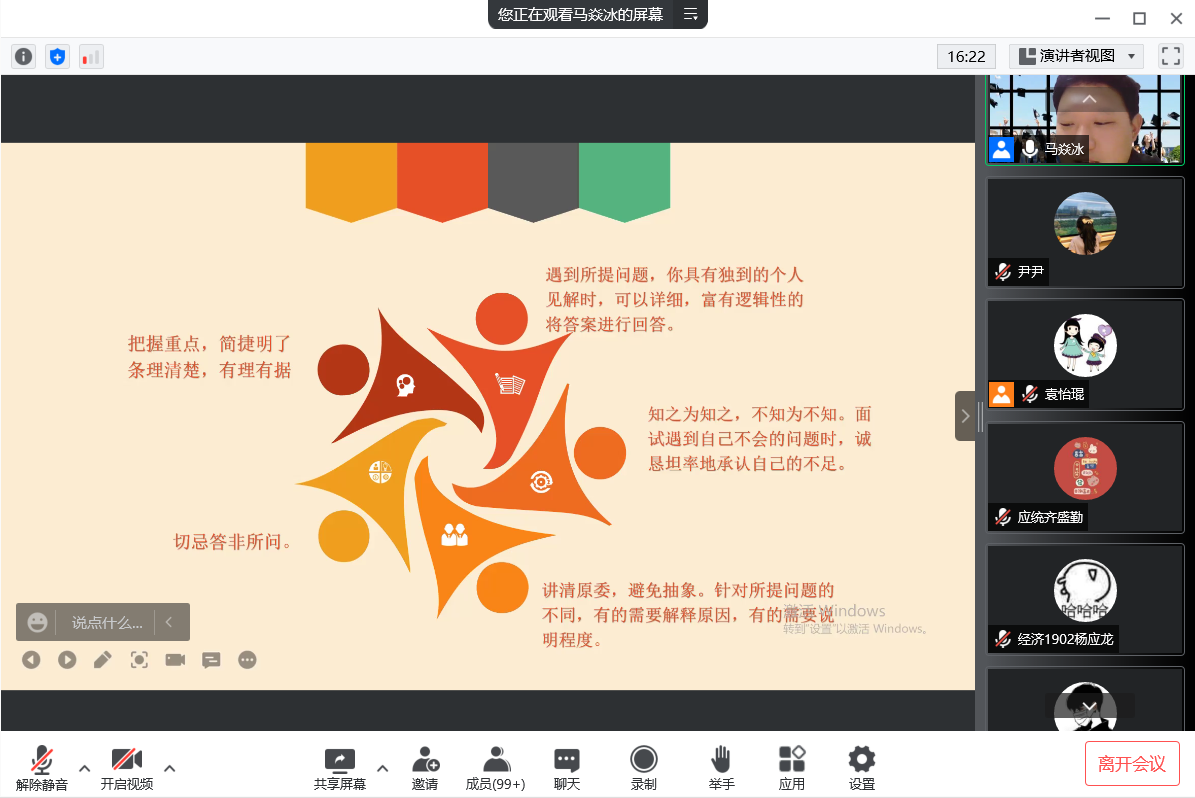Open the 成员(99+) participants list
1195x798 pixels.
(x=495, y=767)
